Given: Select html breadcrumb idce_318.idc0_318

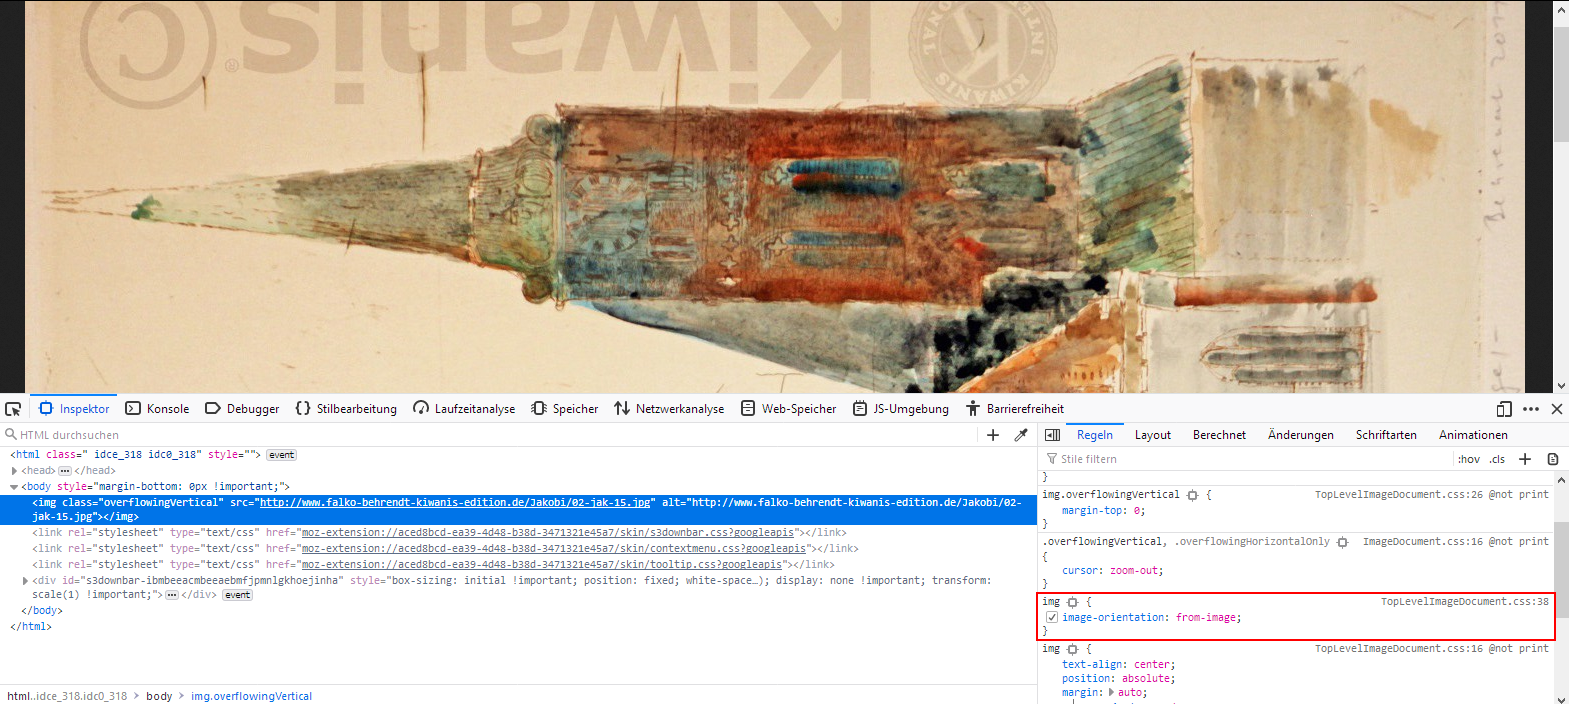Looking at the screenshot, I should [x=67, y=696].
